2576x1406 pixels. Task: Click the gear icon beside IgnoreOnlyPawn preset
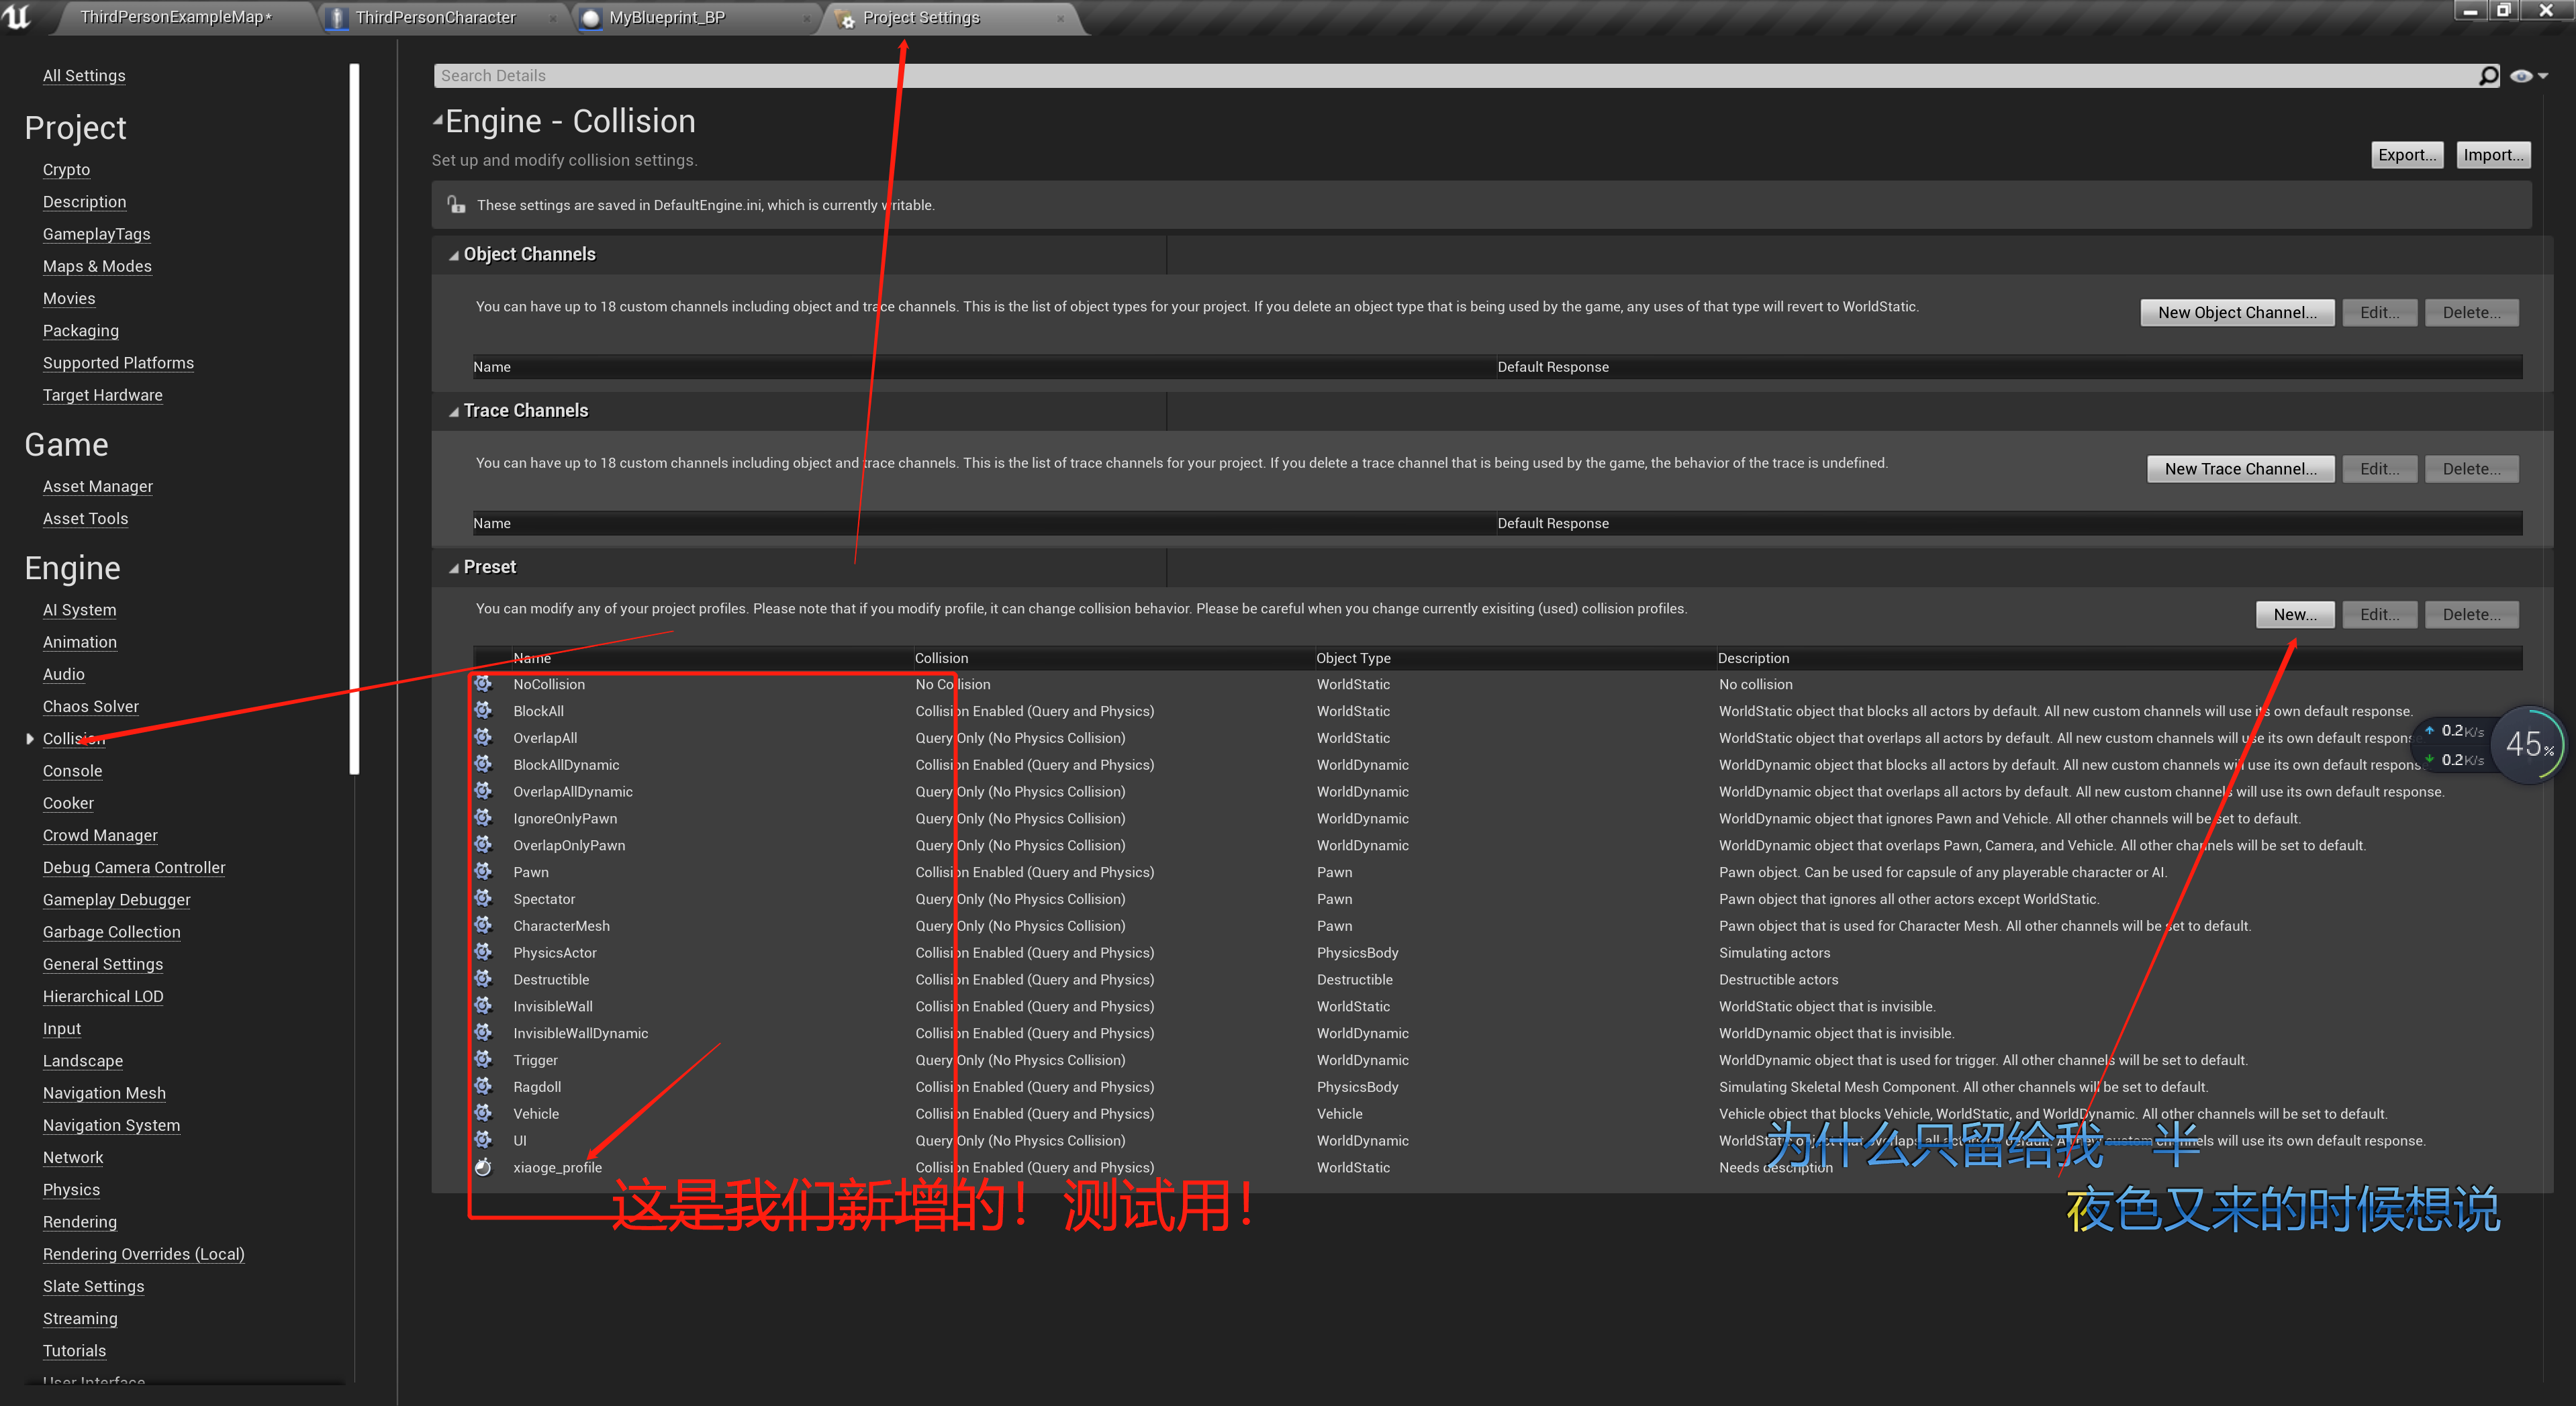pos(483,818)
